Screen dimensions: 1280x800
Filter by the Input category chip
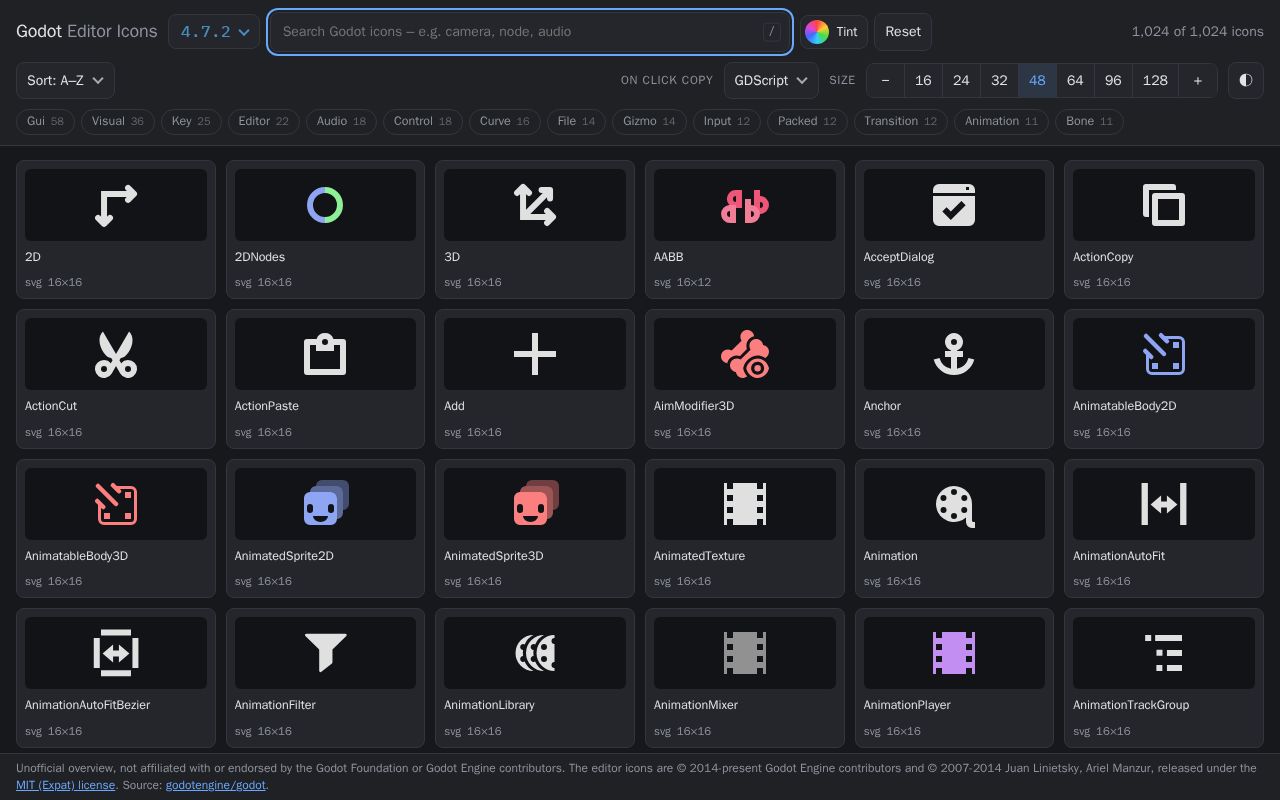tap(727, 121)
